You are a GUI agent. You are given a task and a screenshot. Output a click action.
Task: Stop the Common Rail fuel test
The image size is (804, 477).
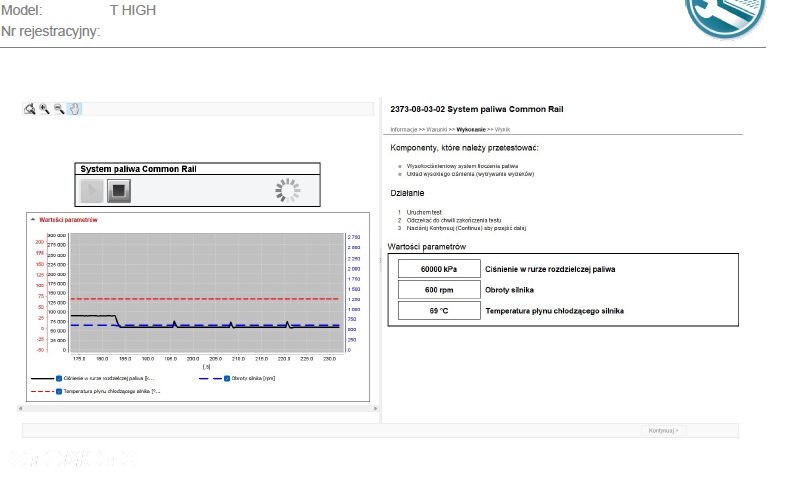119,191
